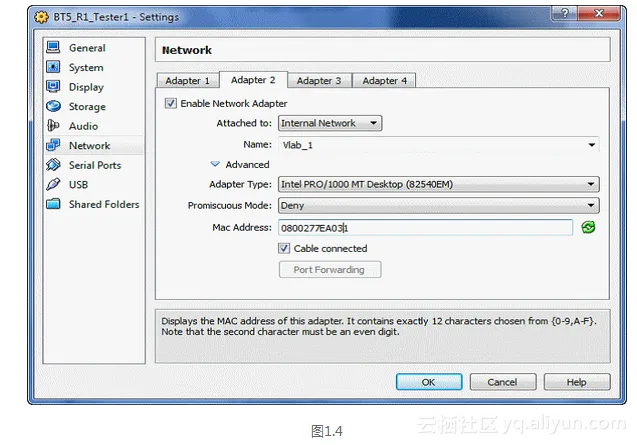
Task: Select Serial Ports label in list
Action: pos(95,165)
